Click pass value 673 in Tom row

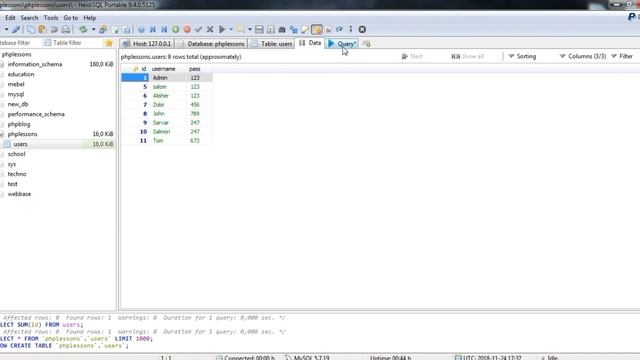pyautogui.click(x=195, y=140)
